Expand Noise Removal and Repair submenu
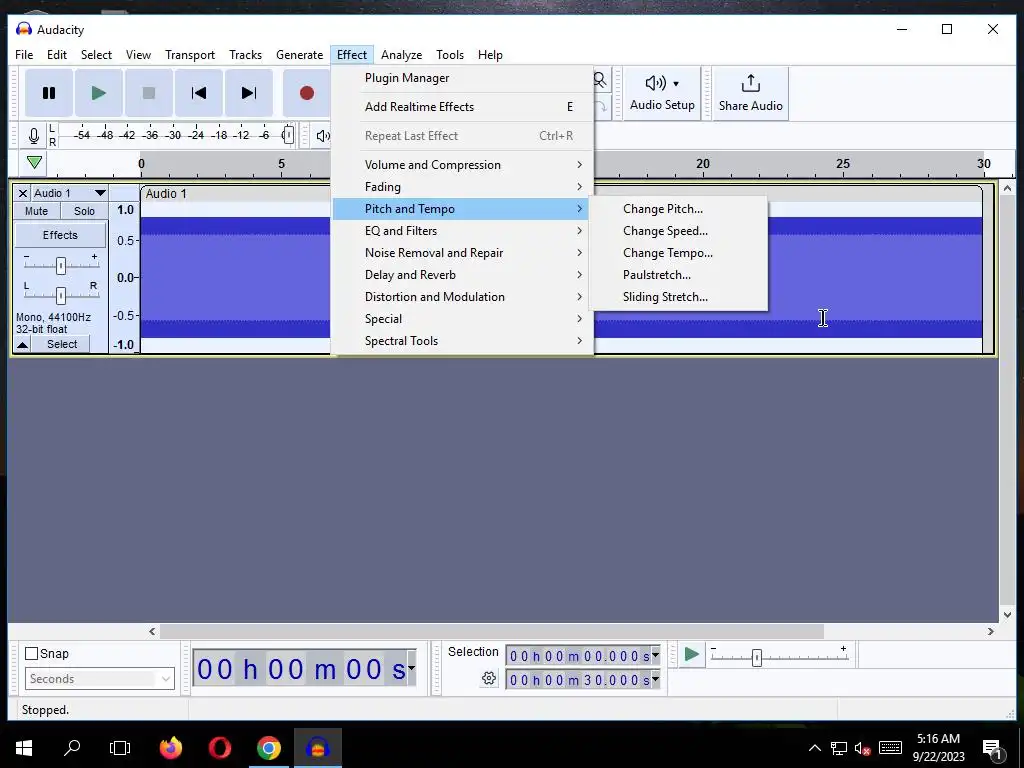1024x768 pixels. click(462, 253)
